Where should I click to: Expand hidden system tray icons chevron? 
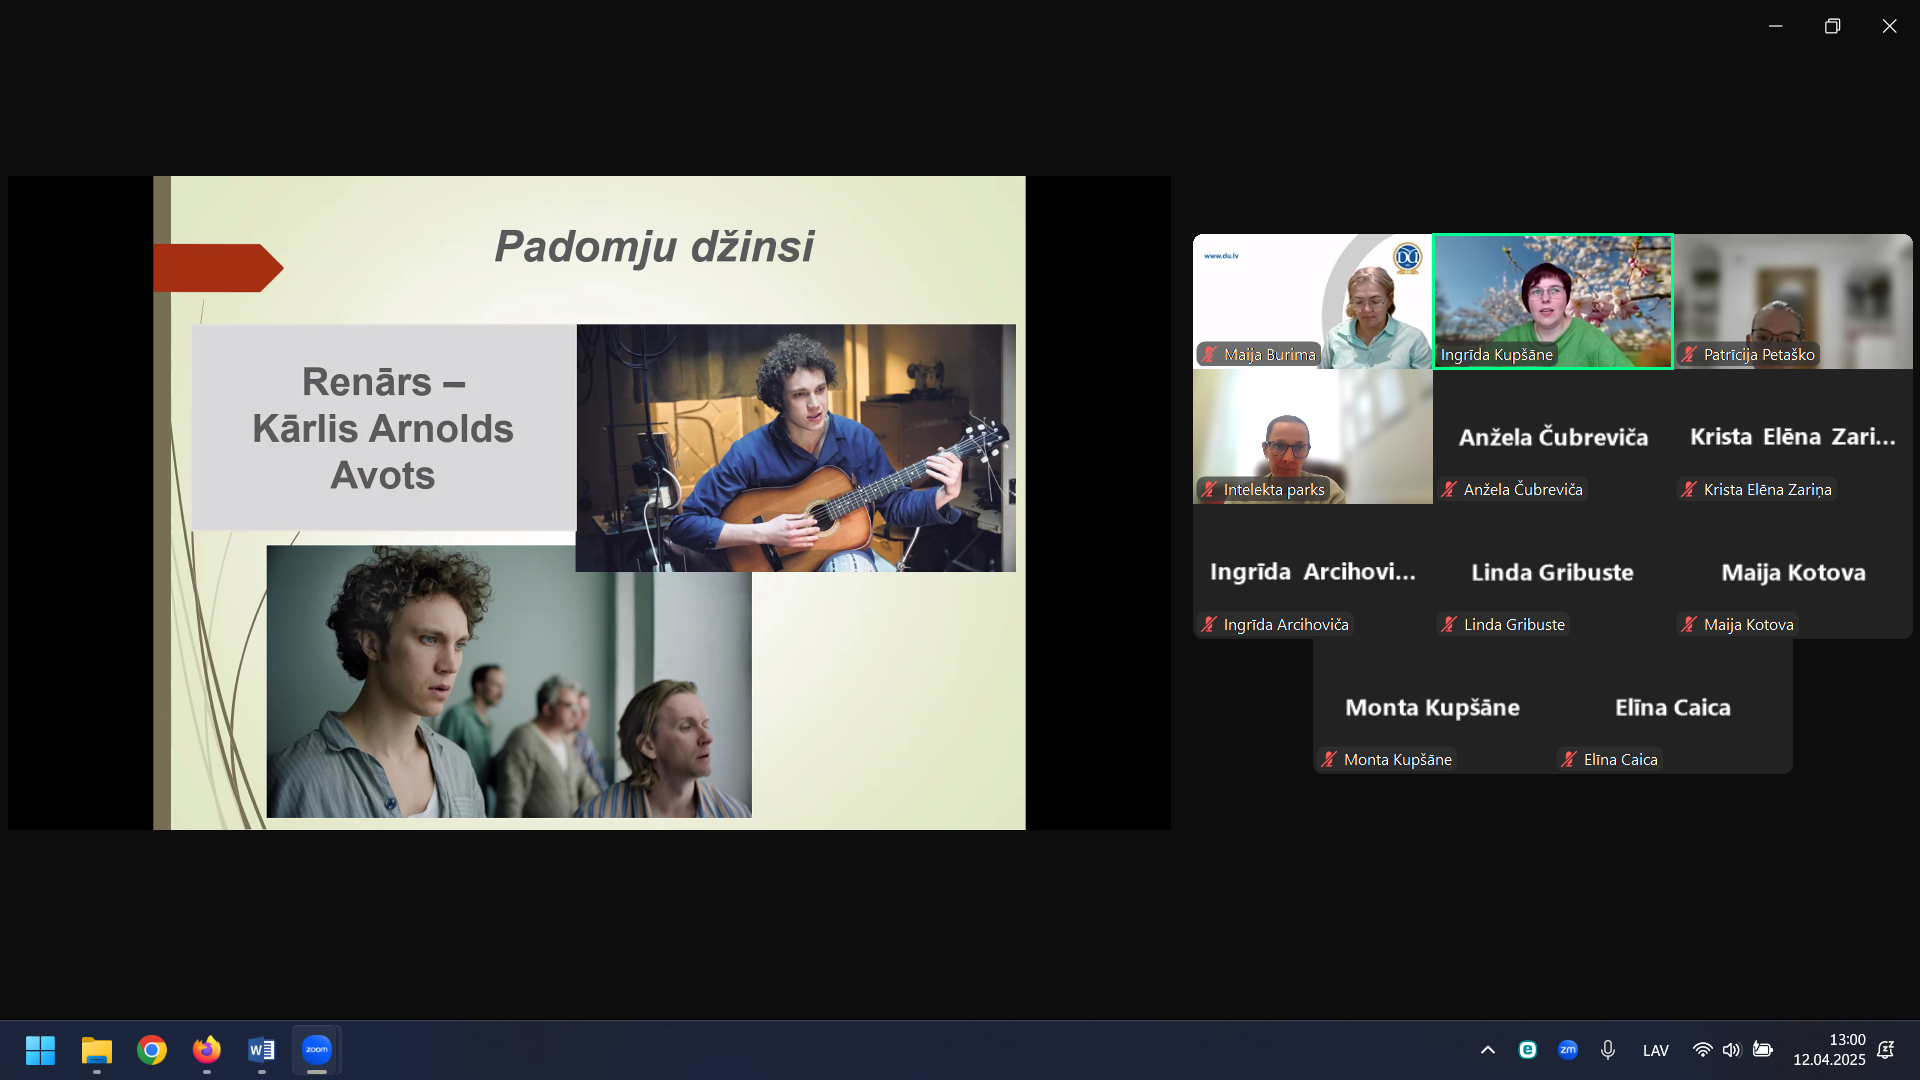tap(1487, 1050)
